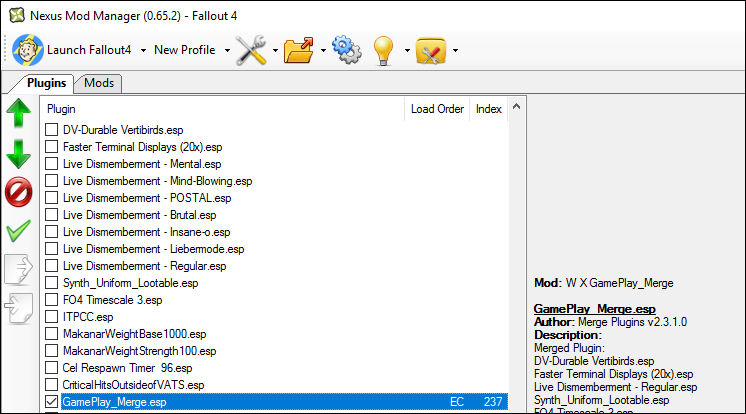746x414 pixels.
Task: Disable all plugins with red prohibition icon
Action: point(19,192)
